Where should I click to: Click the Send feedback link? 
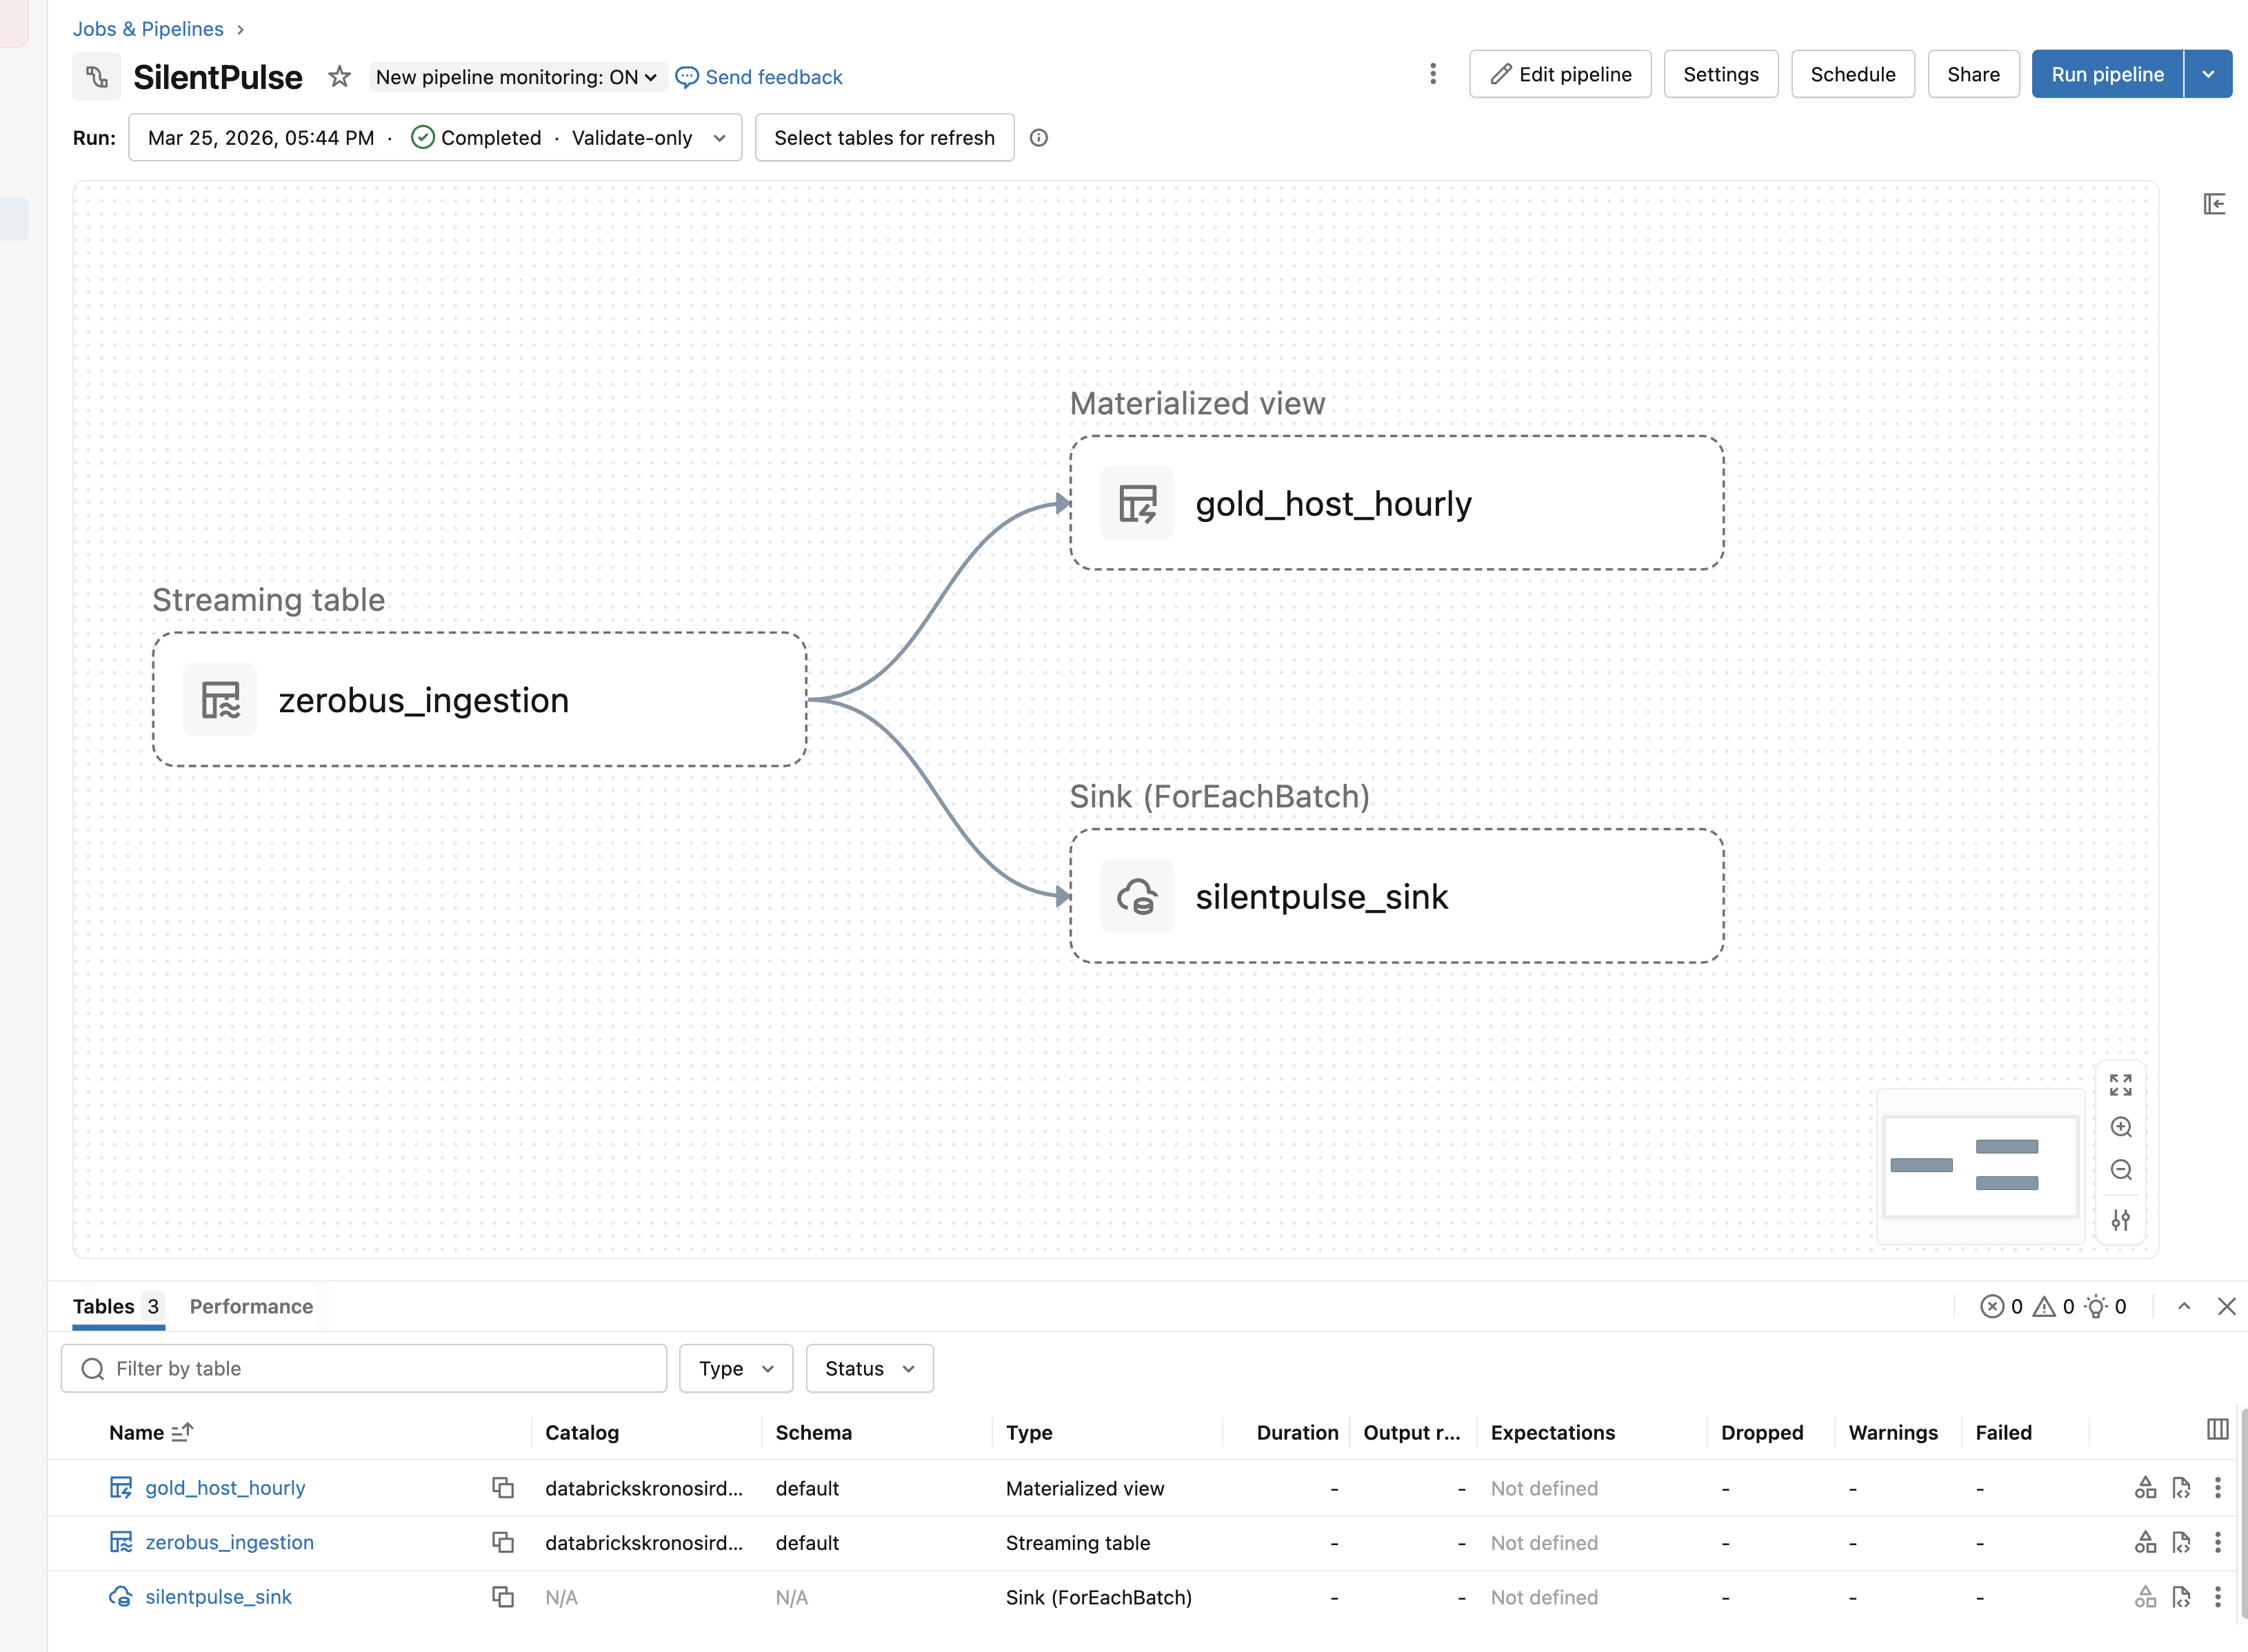click(x=759, y=77)
